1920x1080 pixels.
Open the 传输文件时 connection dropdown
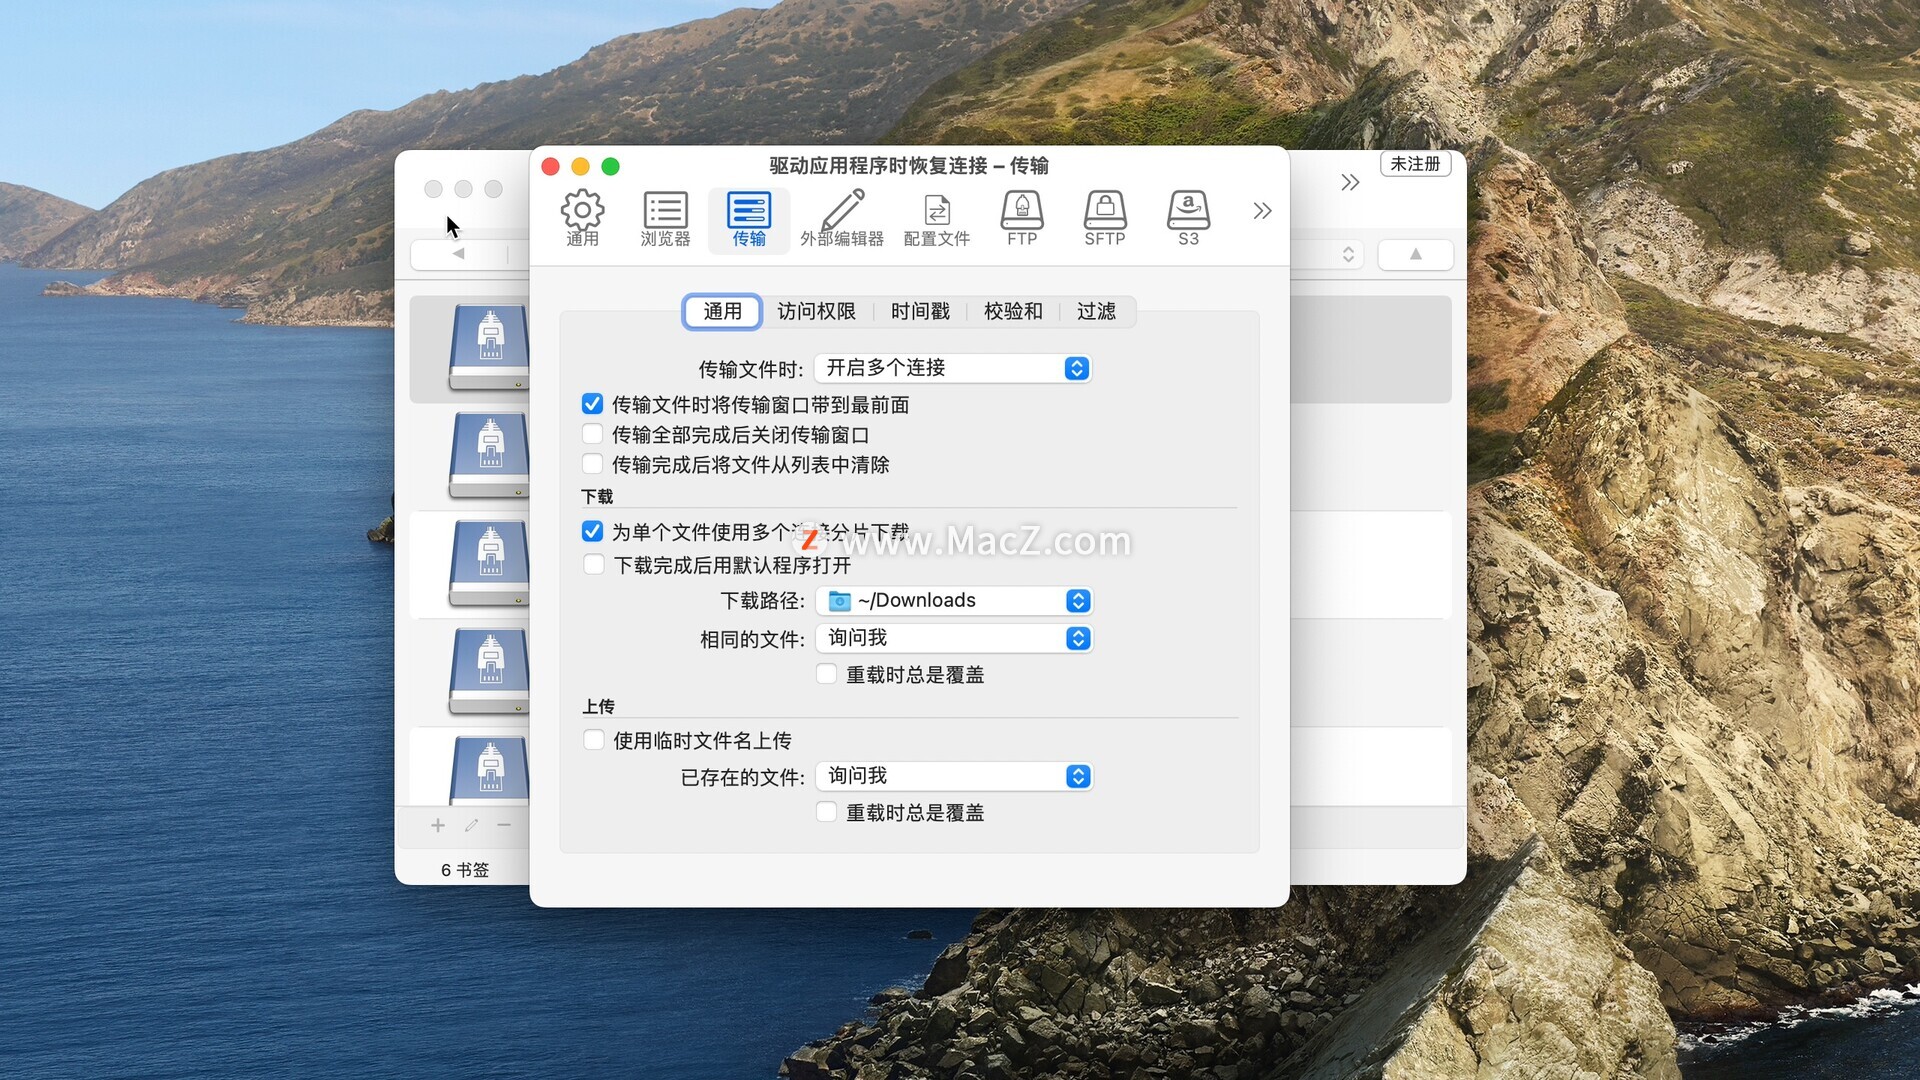point(952,368)
